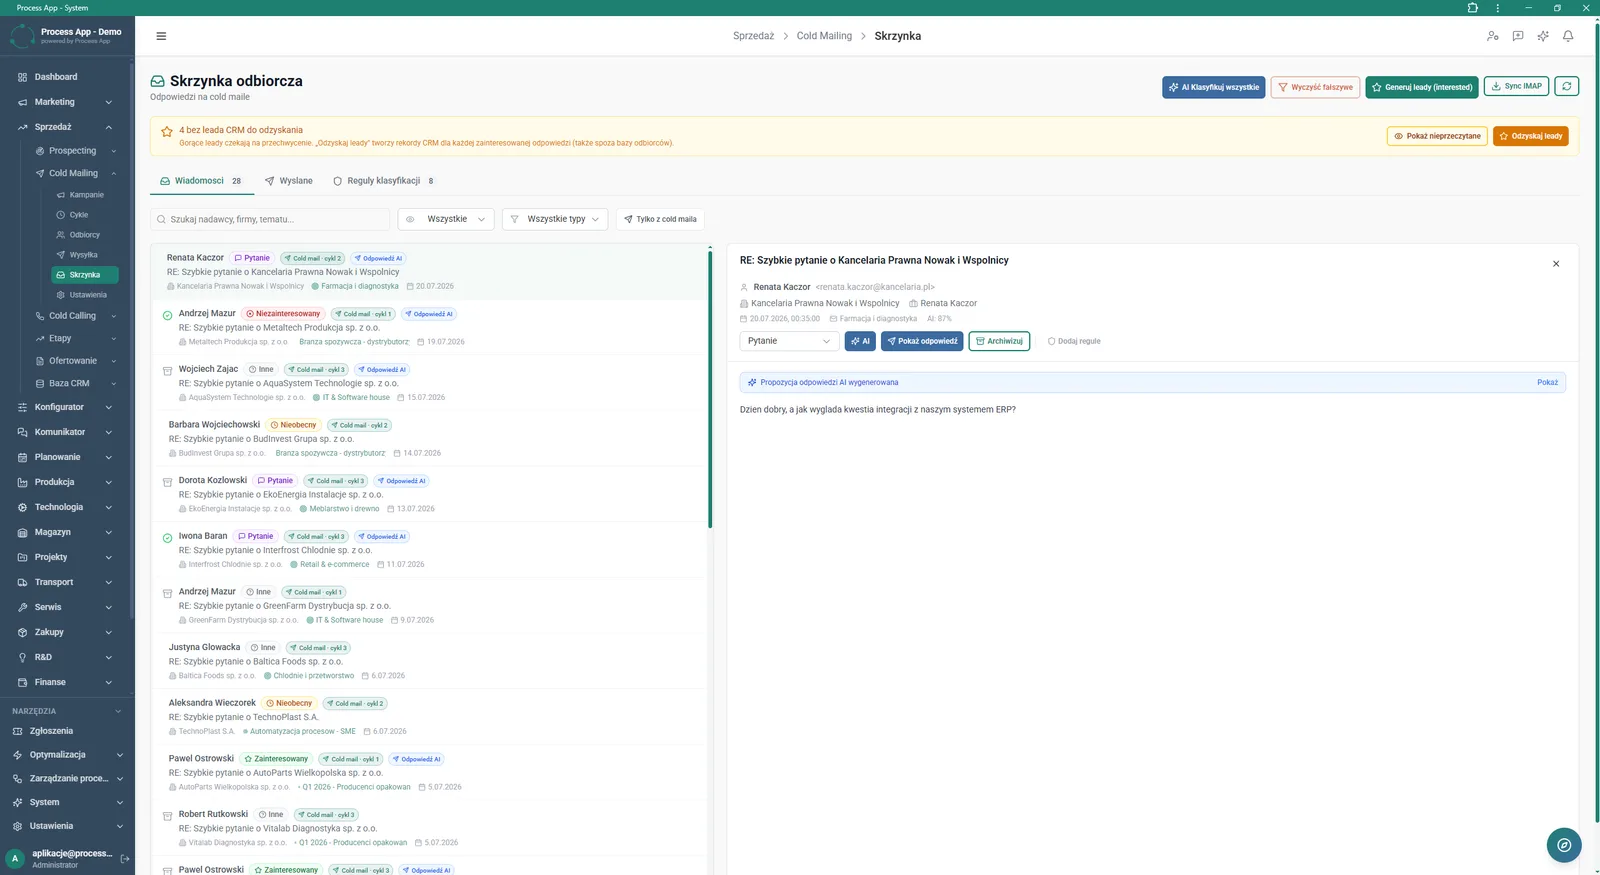Image resolution: width=1600 pixels, height=875 pixels.
Task: Click the refresh icon next to Sync IMAP
Action: click(1567, 87)
